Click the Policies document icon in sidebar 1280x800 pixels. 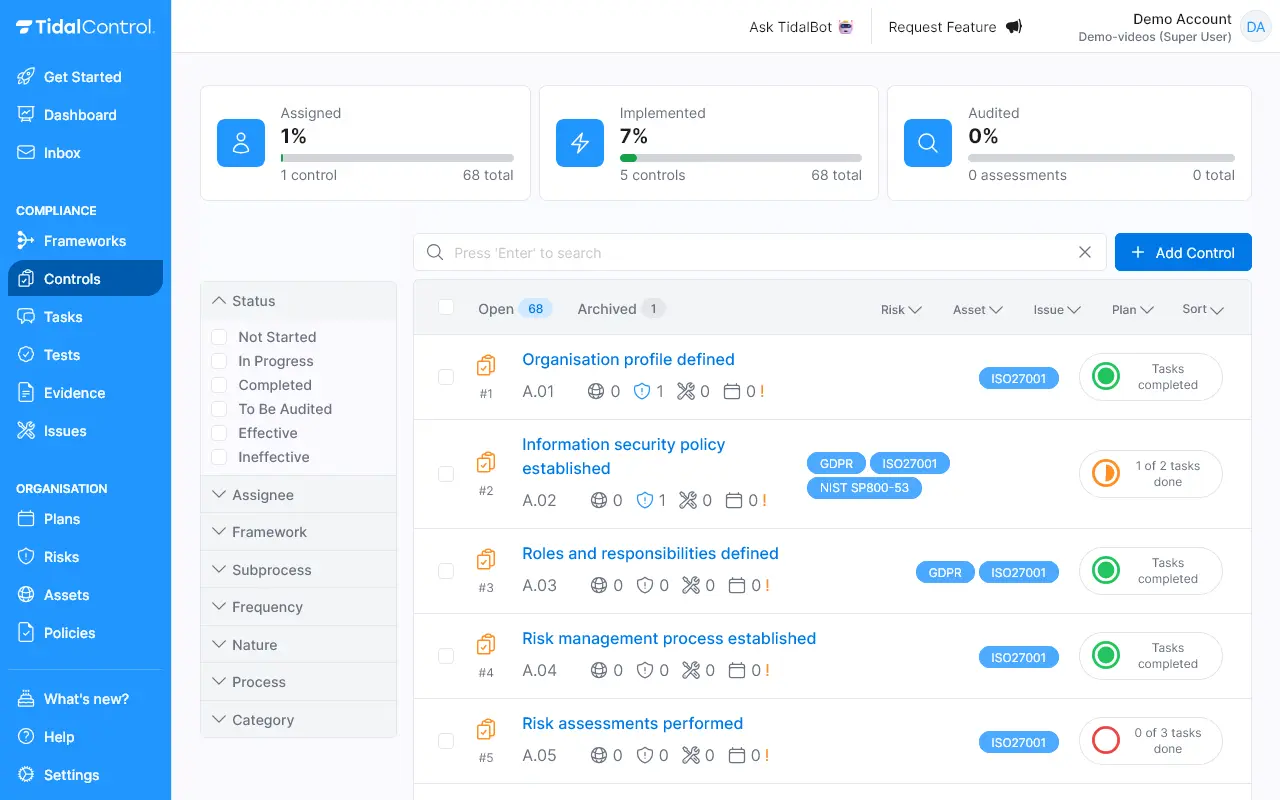[x=26, y=633]
